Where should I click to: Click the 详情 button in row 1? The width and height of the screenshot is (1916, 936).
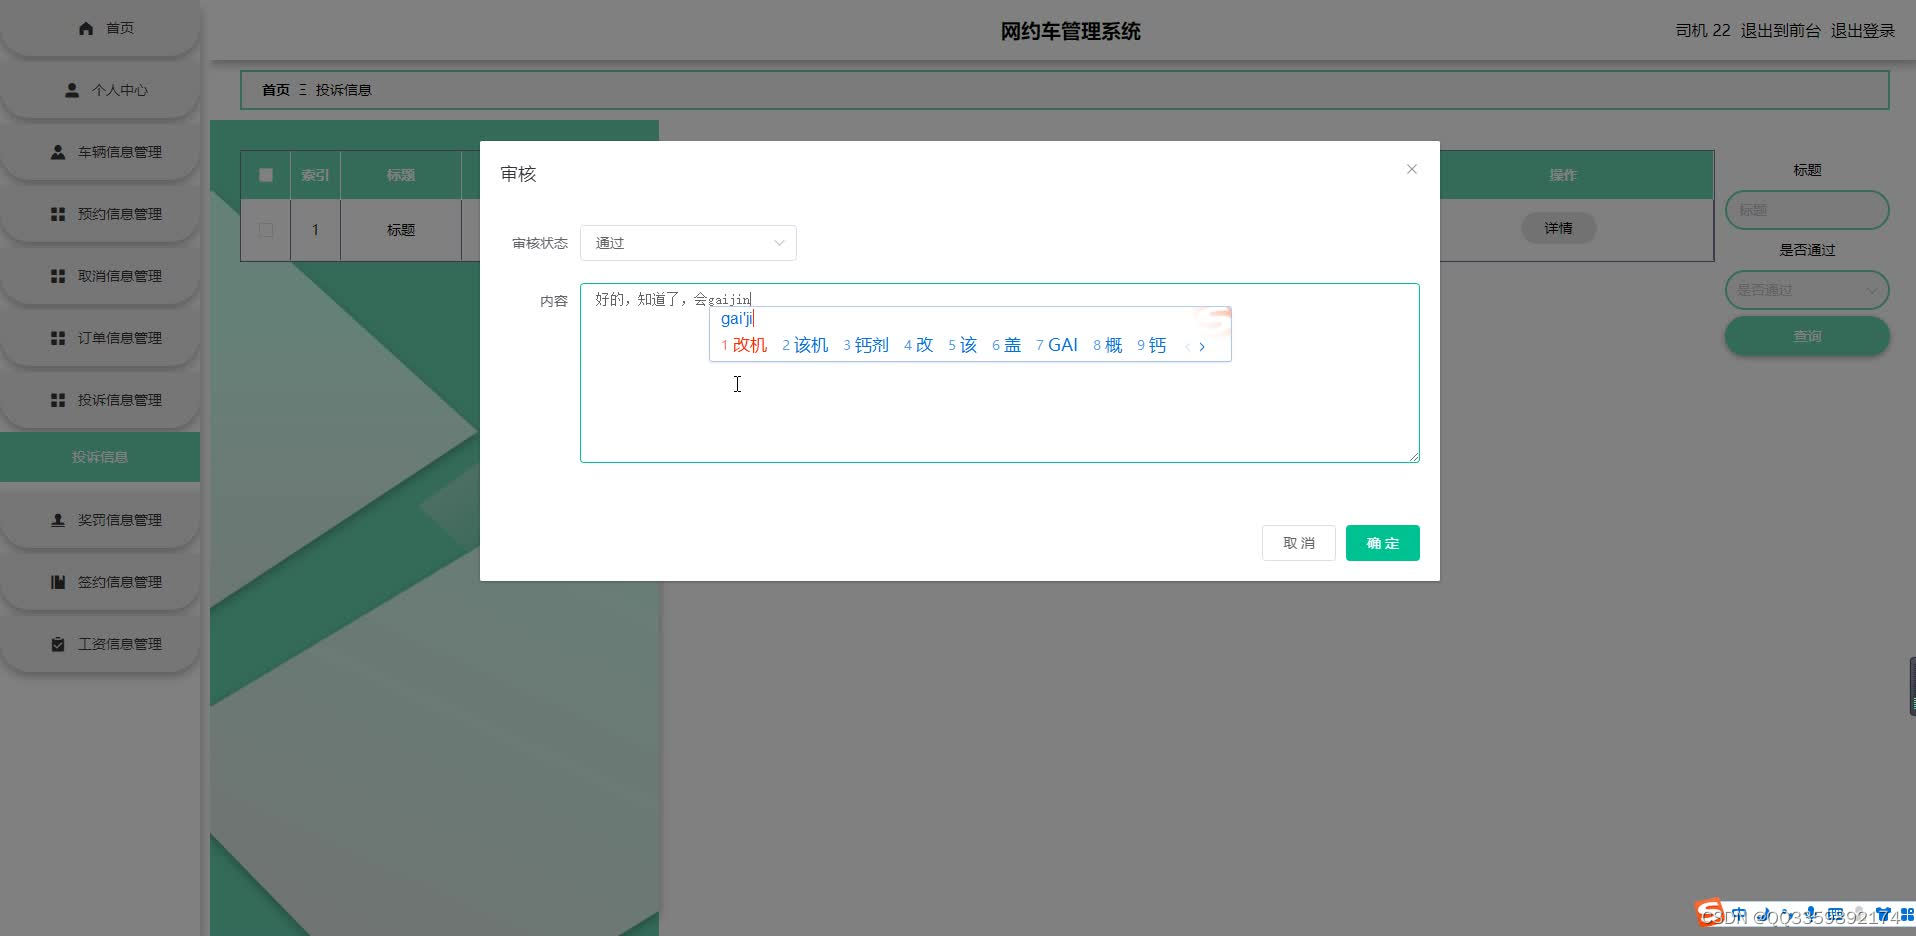coord(1558,228)
